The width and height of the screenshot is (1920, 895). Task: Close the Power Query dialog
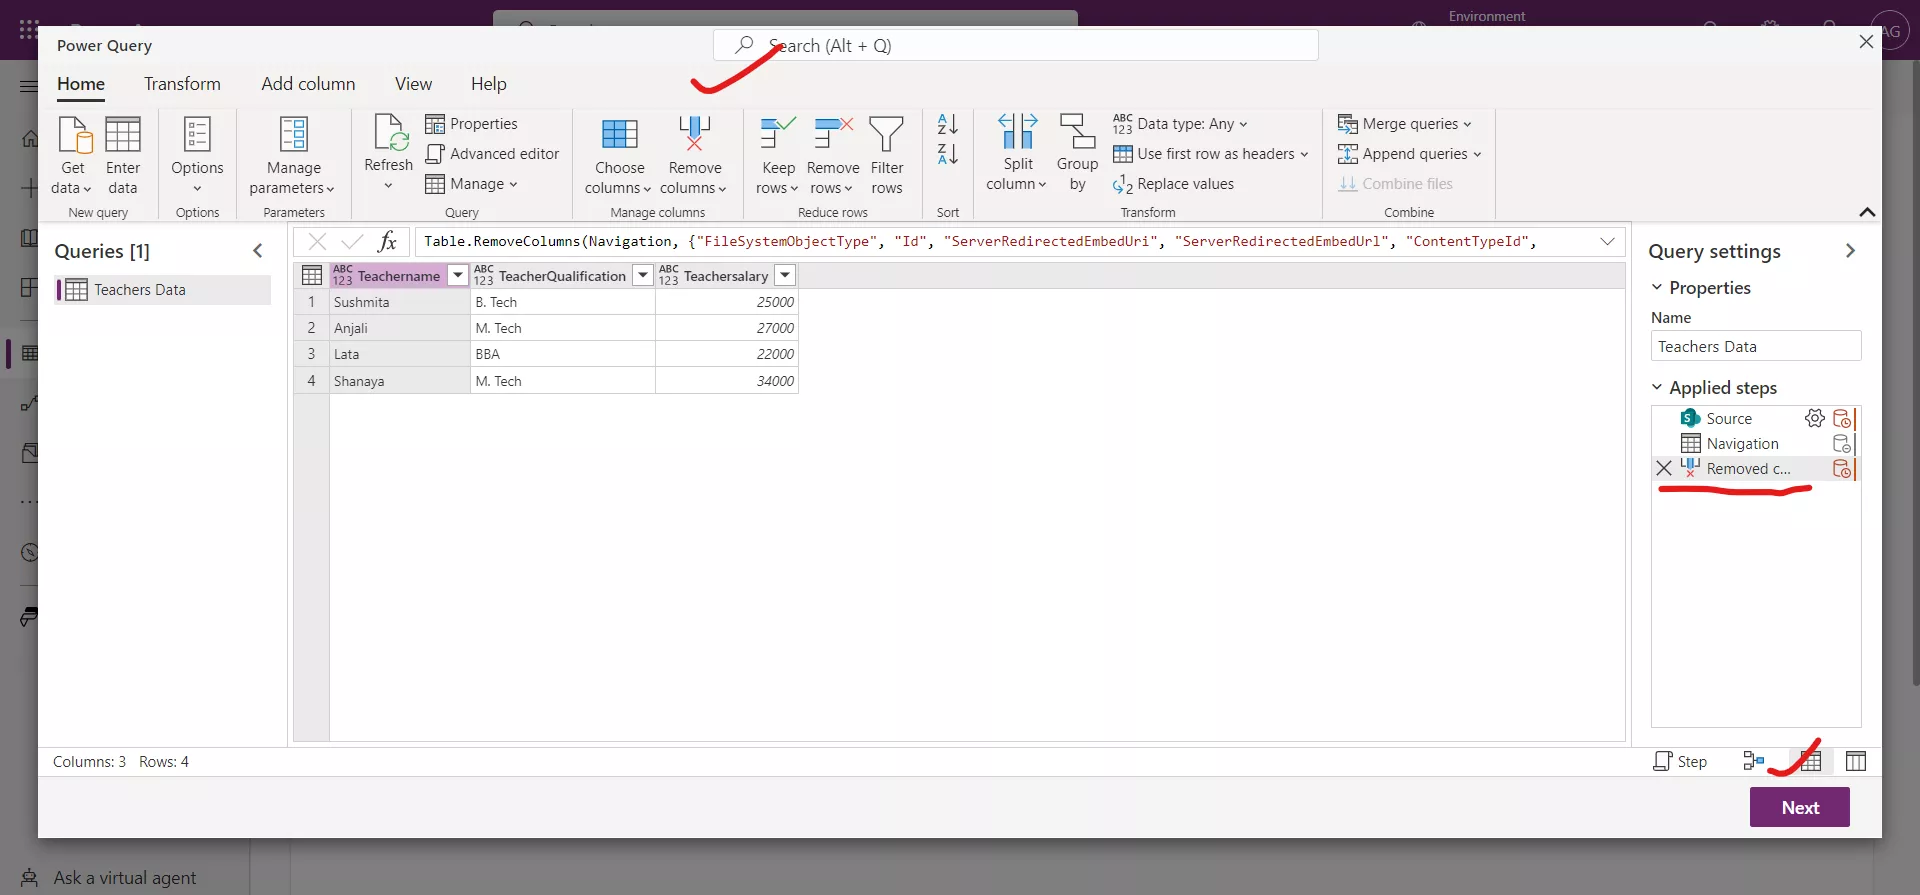tap(1866, 42)
